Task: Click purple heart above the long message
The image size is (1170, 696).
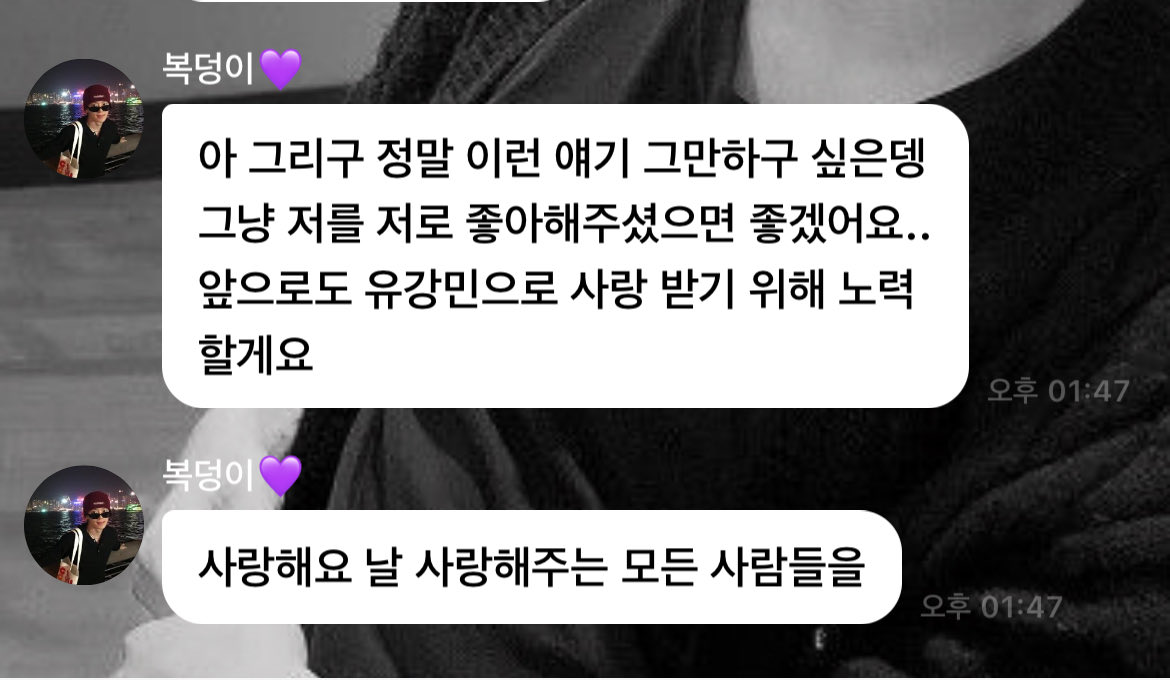Action: click(281, 69)
